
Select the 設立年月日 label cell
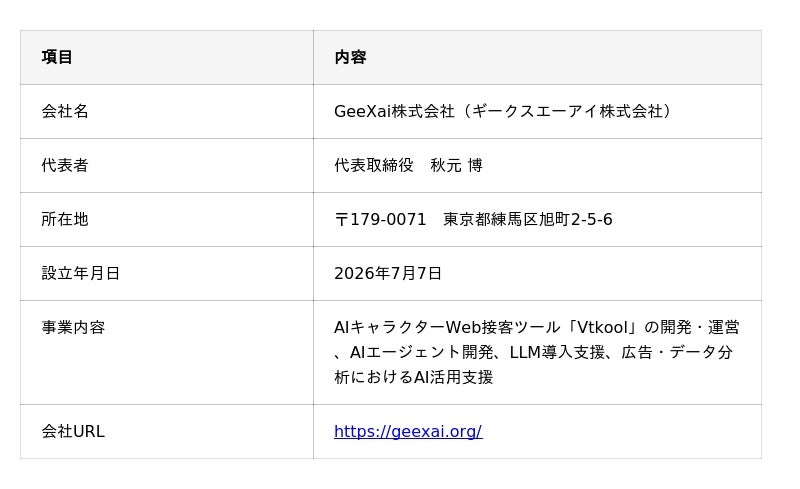167,274
